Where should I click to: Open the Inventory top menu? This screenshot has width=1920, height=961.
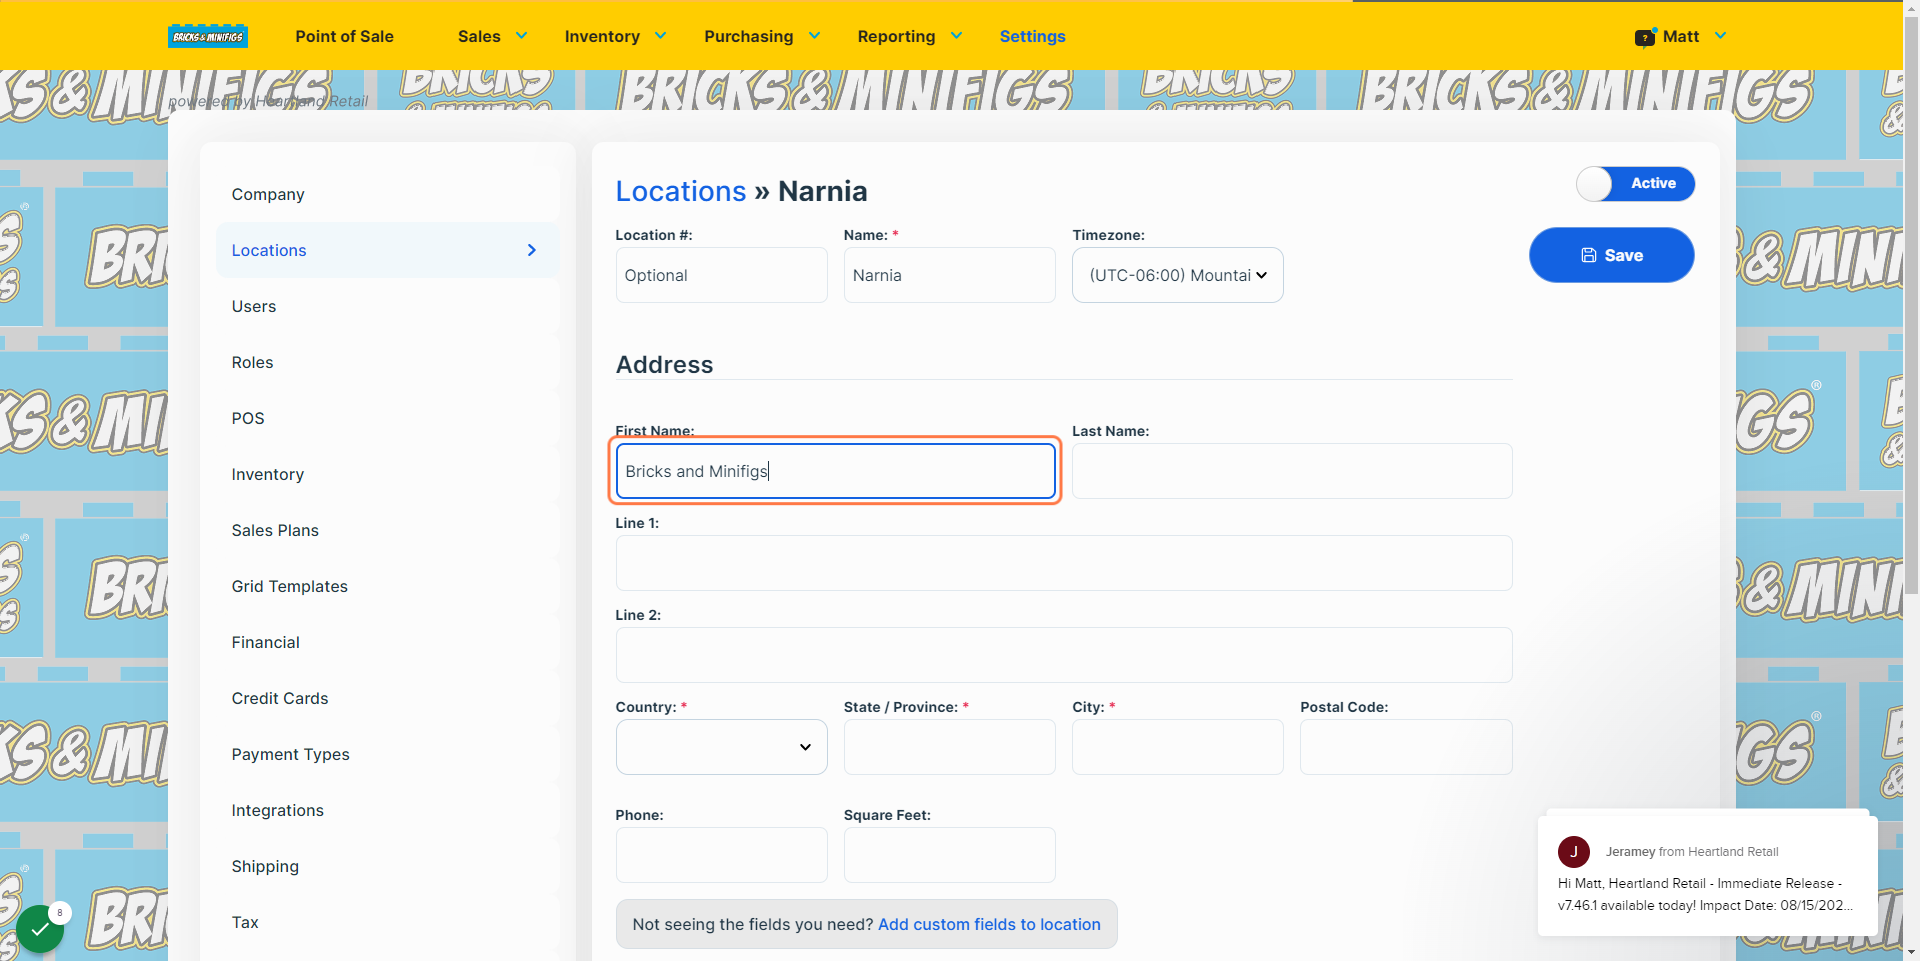point(615,36)
